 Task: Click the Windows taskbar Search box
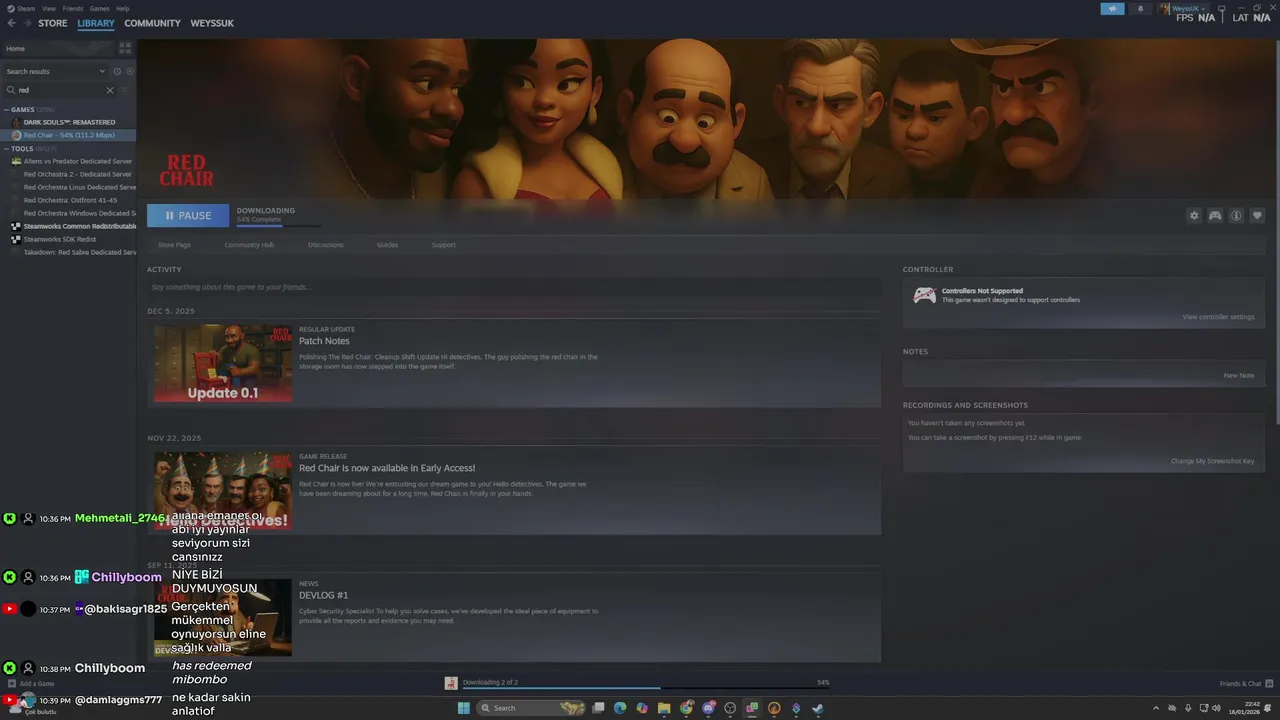pos(531,708)
